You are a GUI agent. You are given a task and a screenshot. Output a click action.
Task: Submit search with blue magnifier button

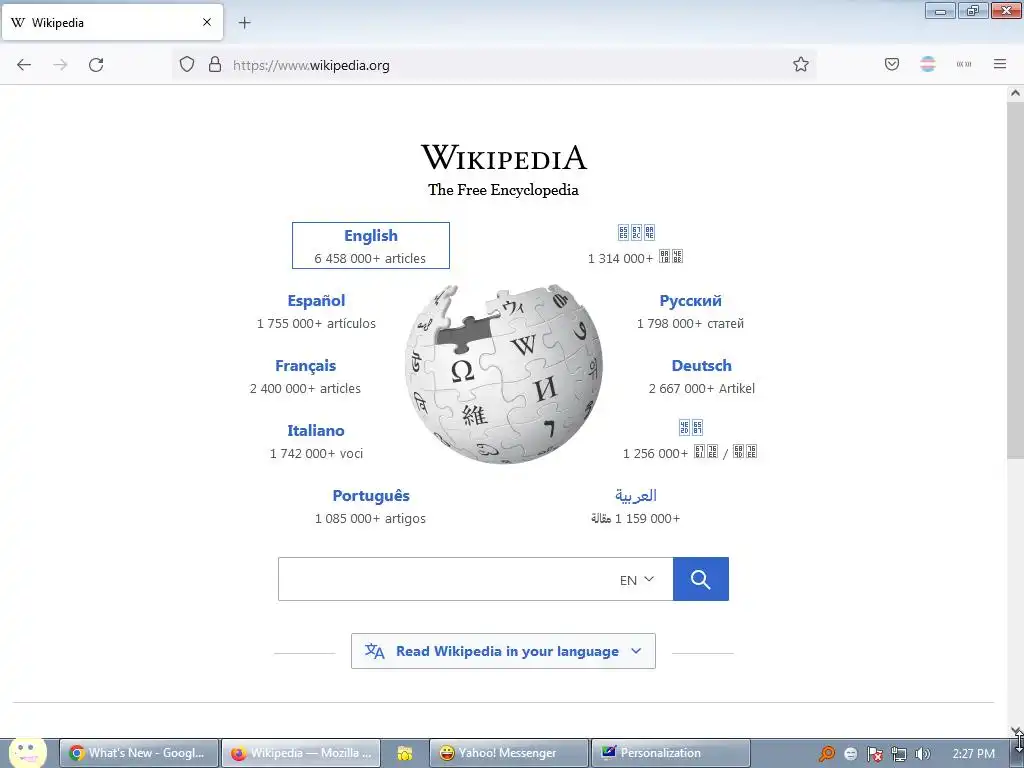point(701,579)
